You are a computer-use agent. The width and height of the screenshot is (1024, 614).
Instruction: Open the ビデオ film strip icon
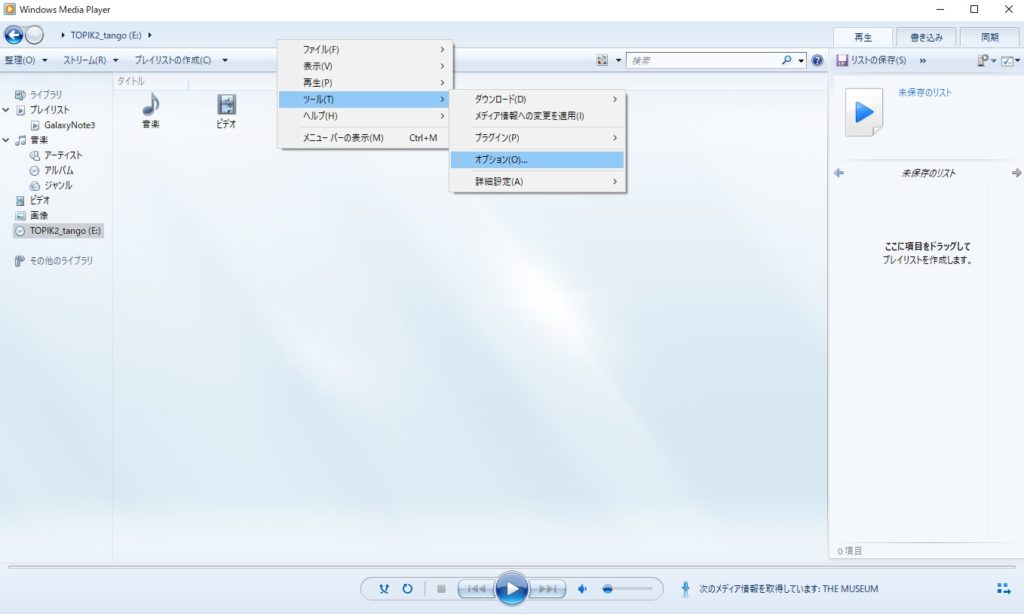tap(226, 105)
